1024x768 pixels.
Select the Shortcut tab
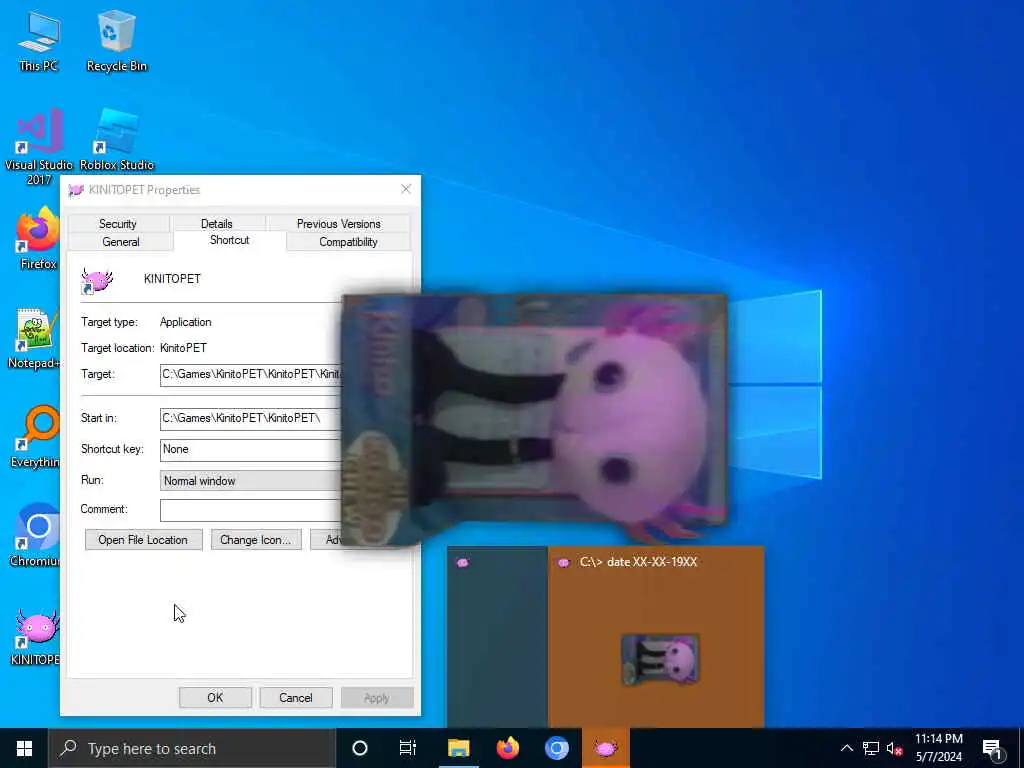229,240
